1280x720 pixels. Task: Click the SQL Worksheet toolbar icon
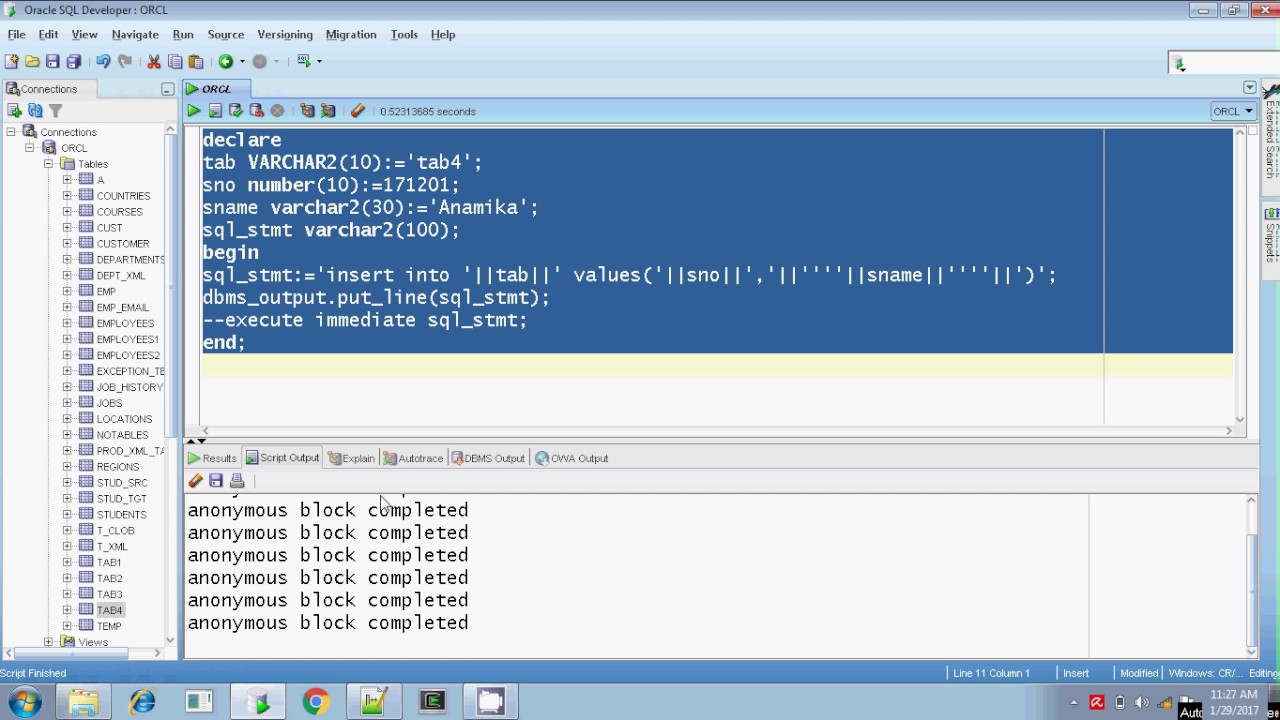click(304, 61)
